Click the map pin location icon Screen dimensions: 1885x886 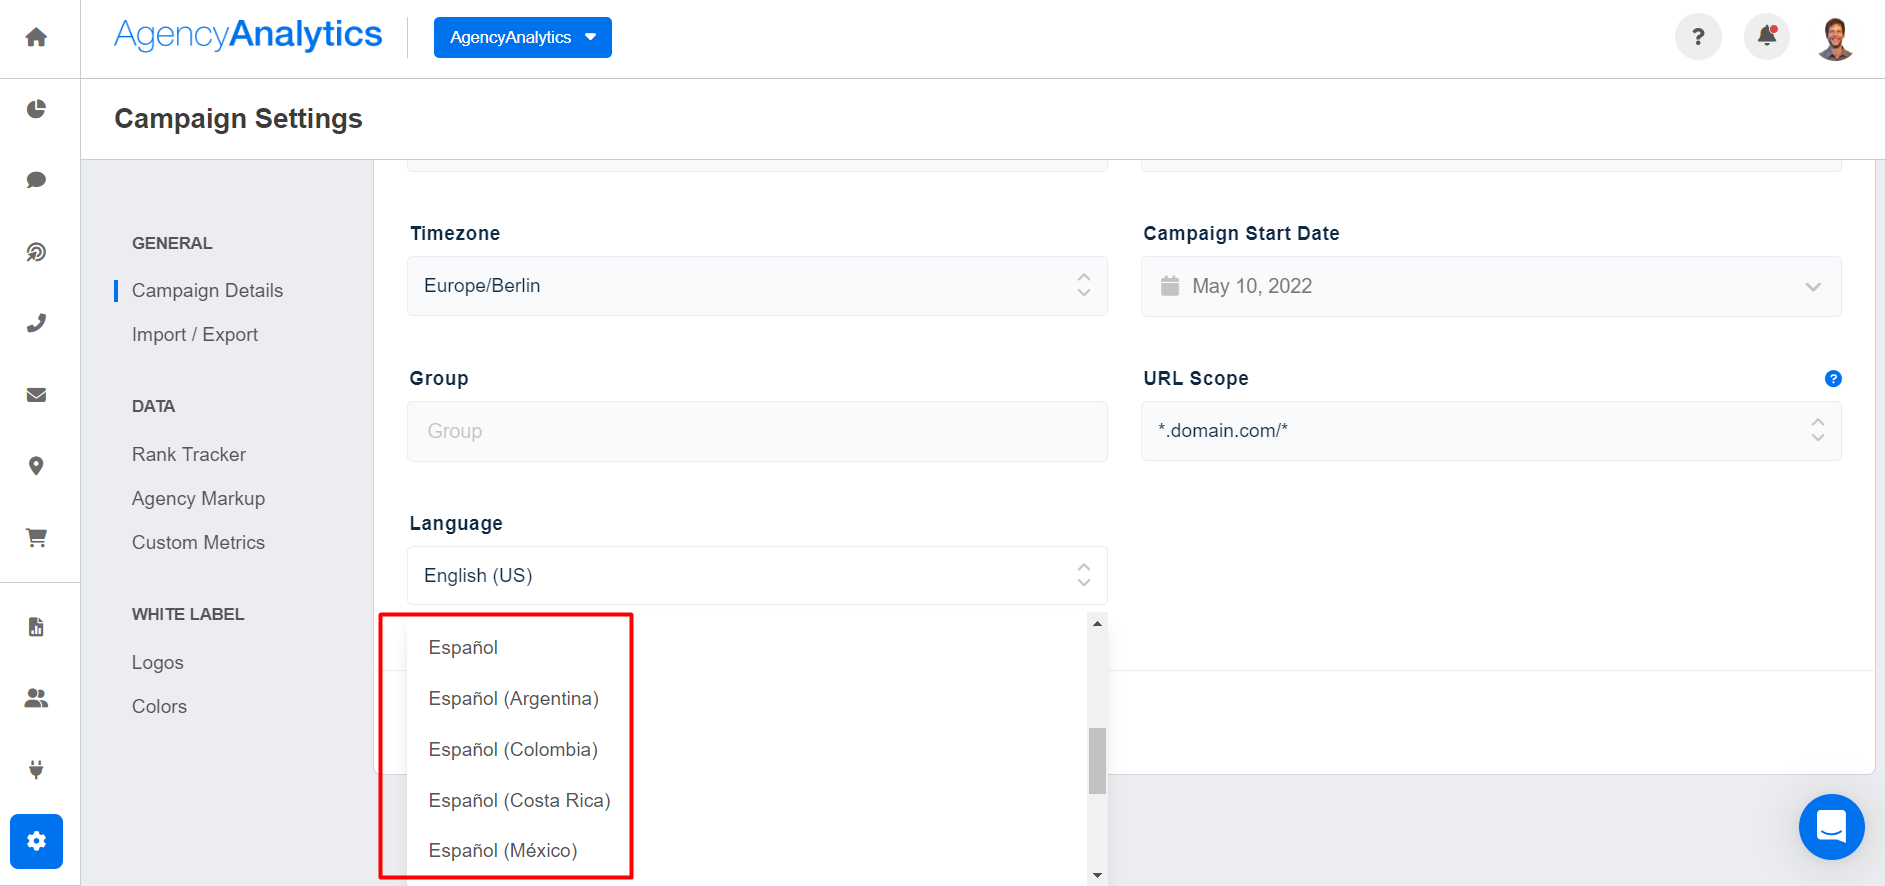[36, 466]
